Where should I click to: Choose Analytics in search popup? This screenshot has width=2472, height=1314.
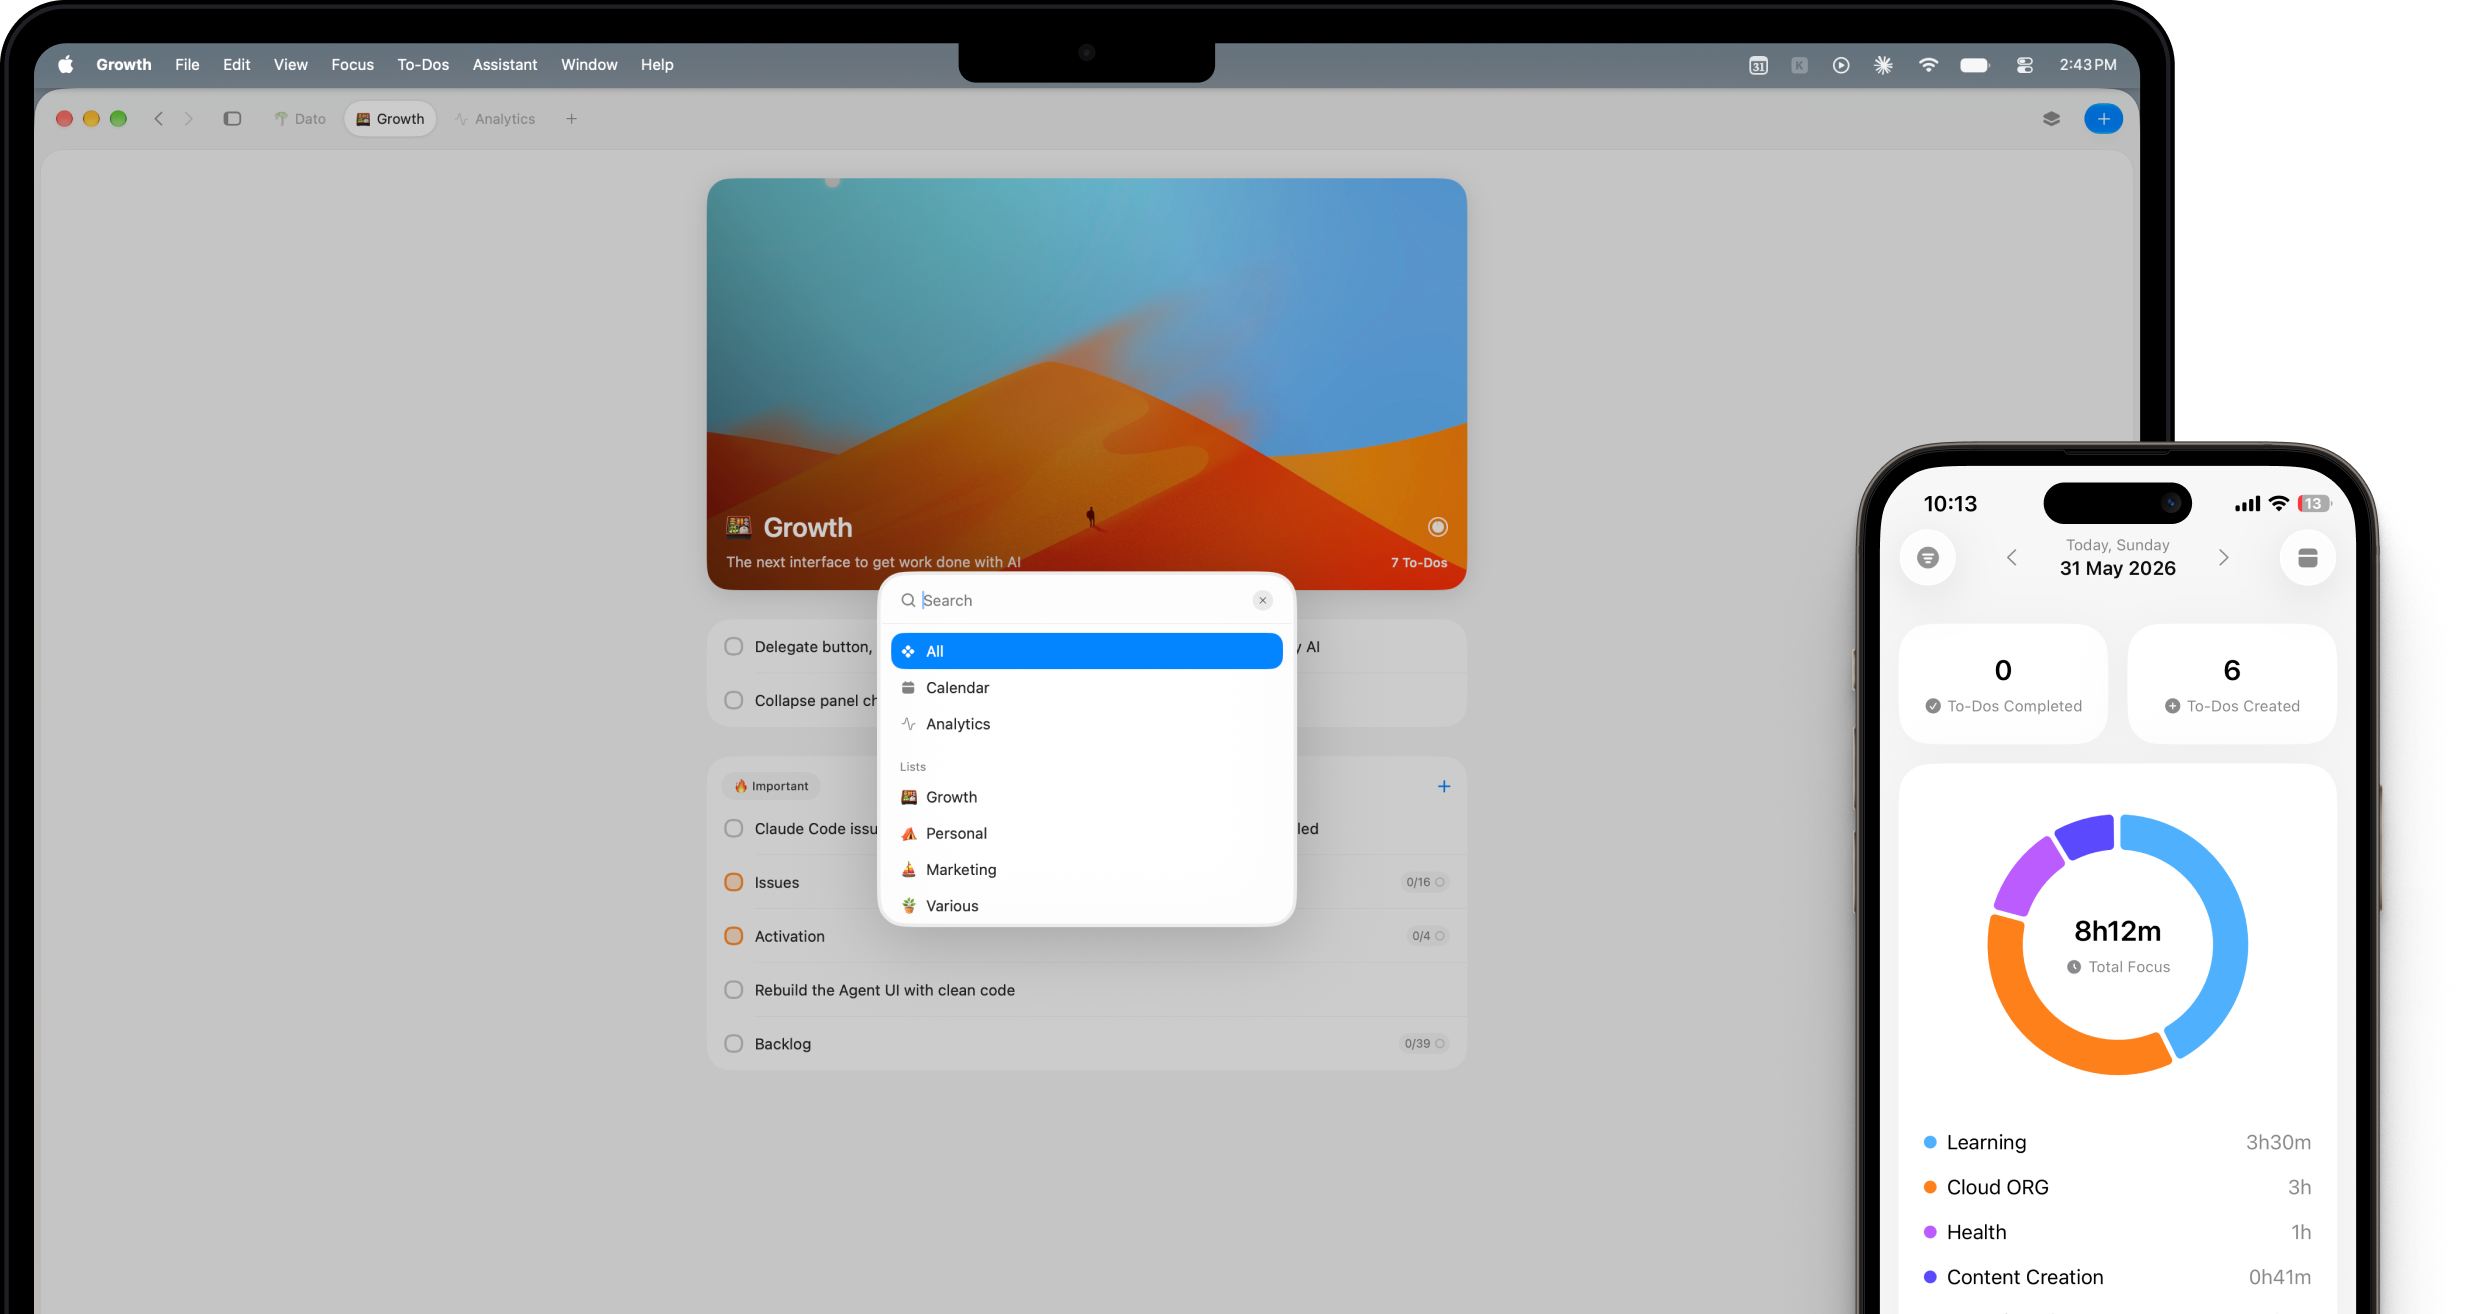(1086, 724)
